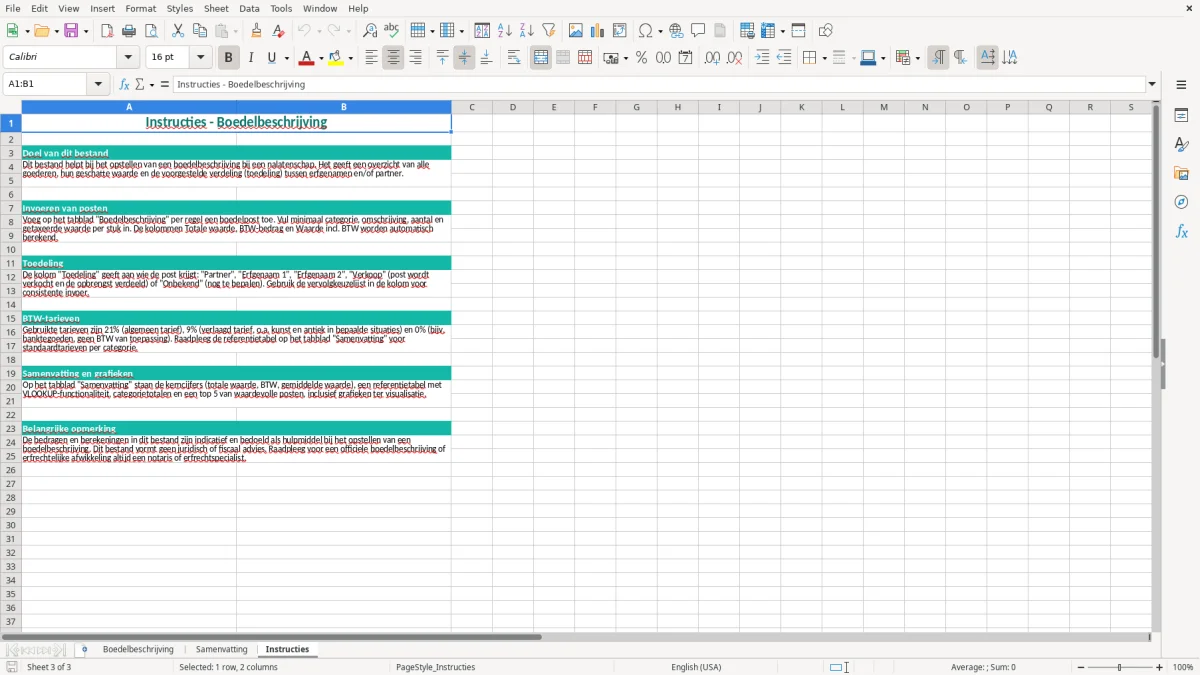Toggle Center Horizontally alignment
The image size is (1200, 675).
393,58
